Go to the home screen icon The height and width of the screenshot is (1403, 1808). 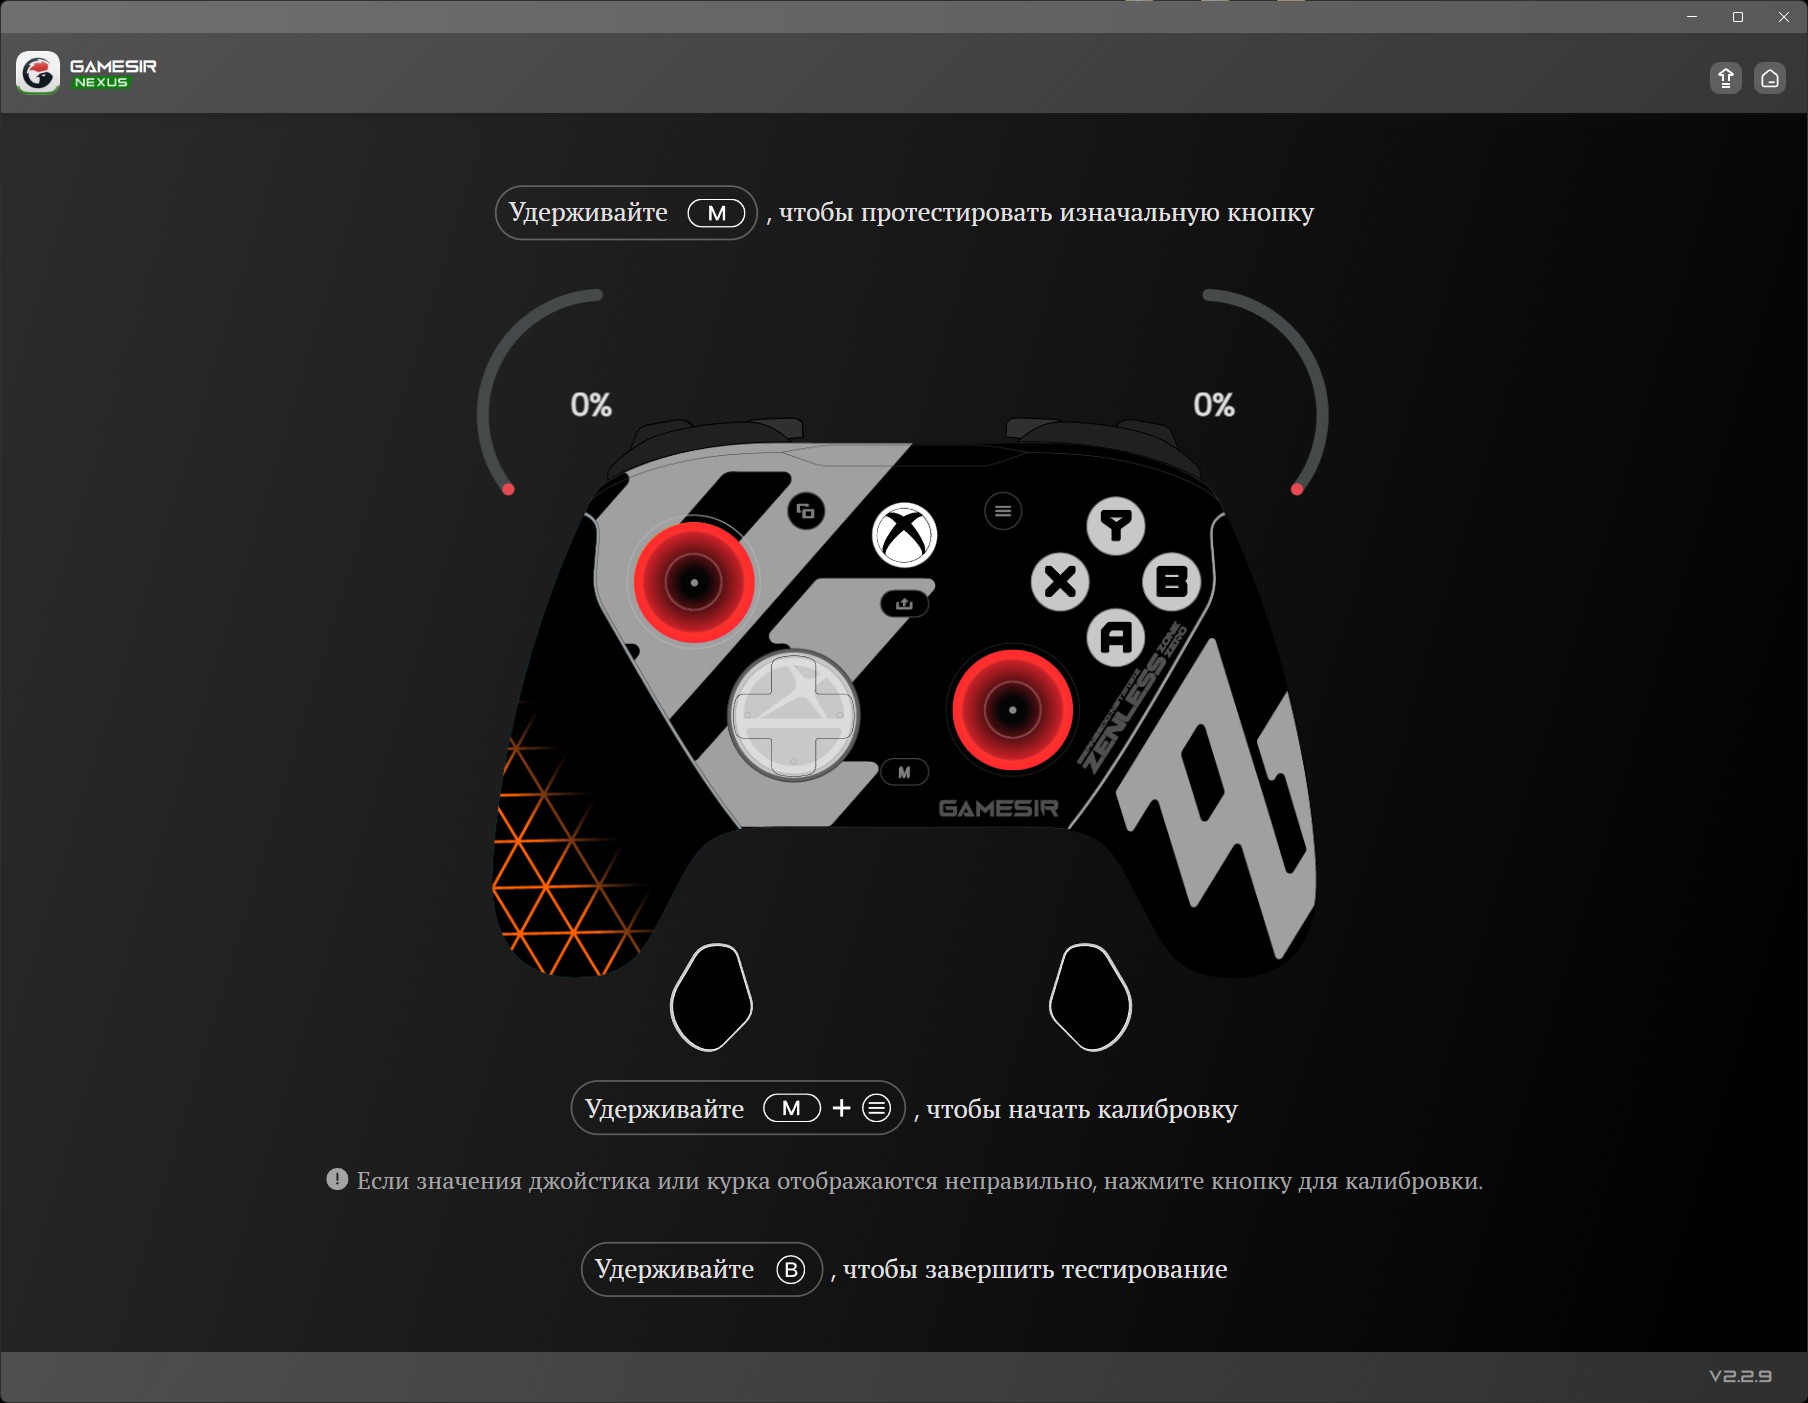click(1770, 78)
